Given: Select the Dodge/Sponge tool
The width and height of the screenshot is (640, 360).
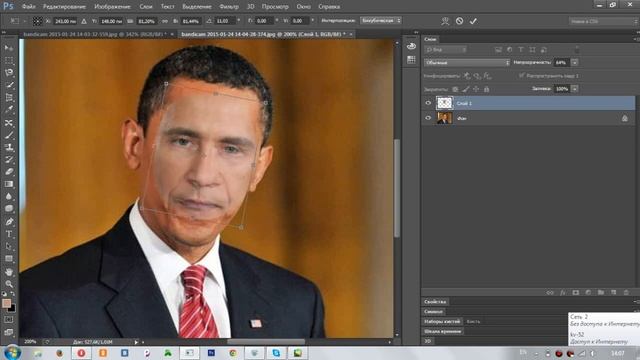Looking at the screenshot, I should (x=9, y=209).
